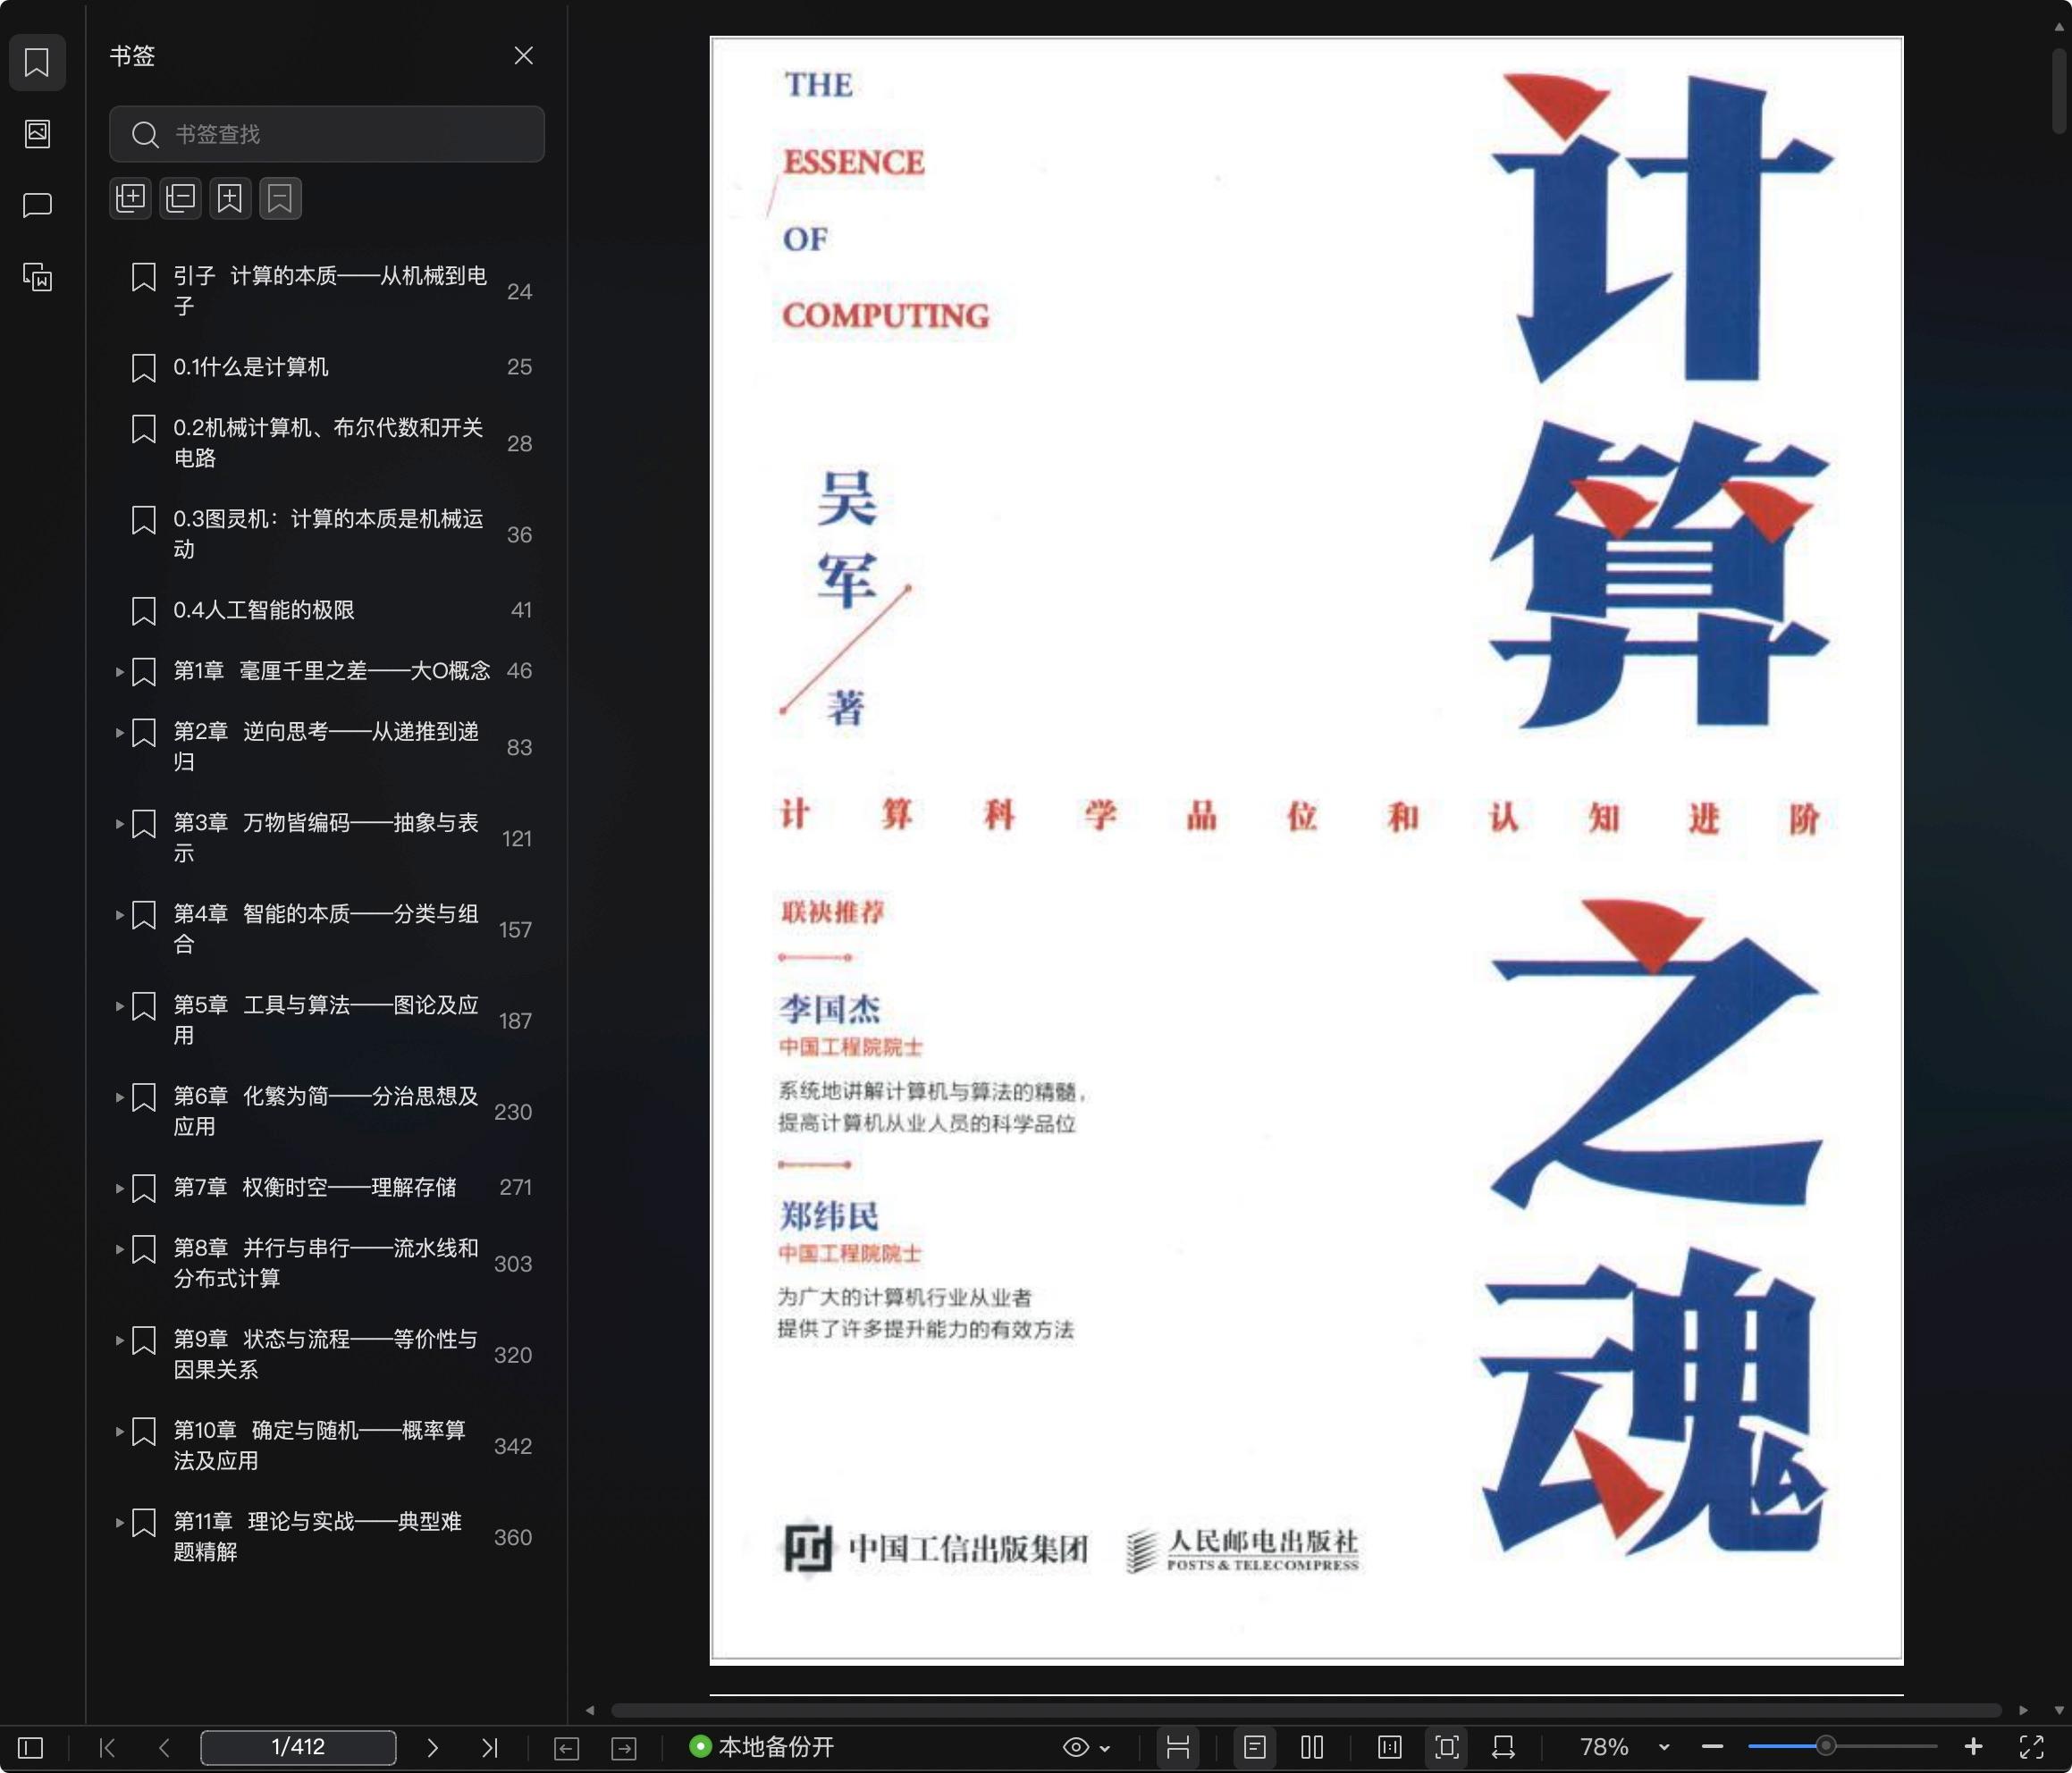Screen dimensions: 2072x1773
Task: Click the horizontal scrollbar under the page
Action: 1306,1710
